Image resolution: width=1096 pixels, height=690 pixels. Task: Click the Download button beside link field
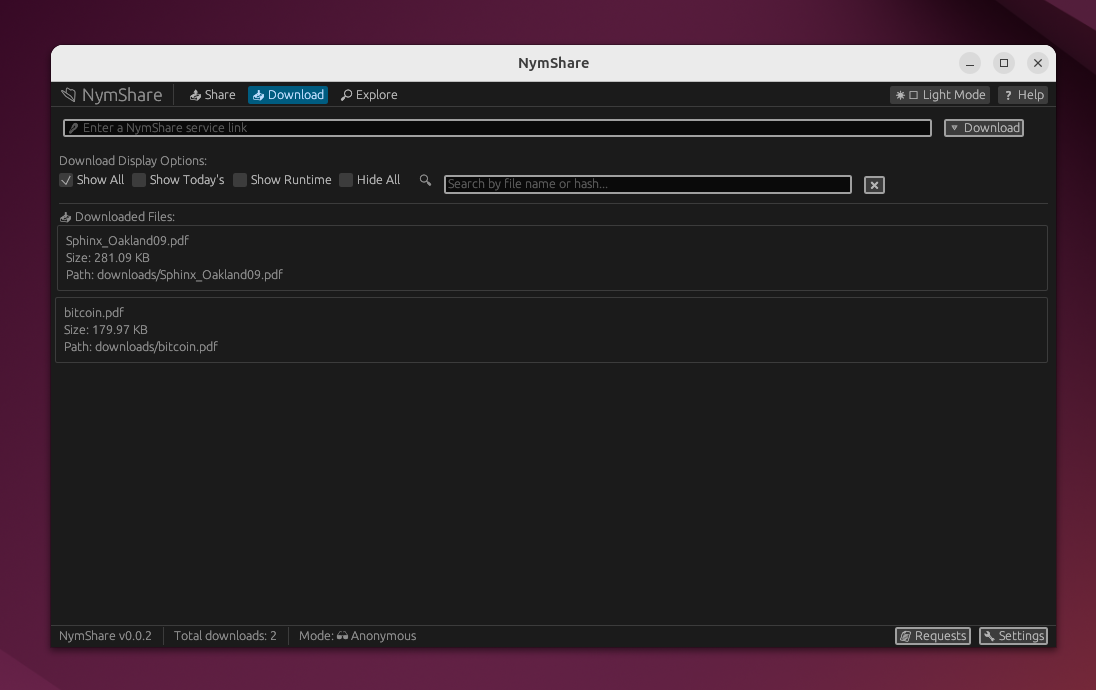(984, 128)
